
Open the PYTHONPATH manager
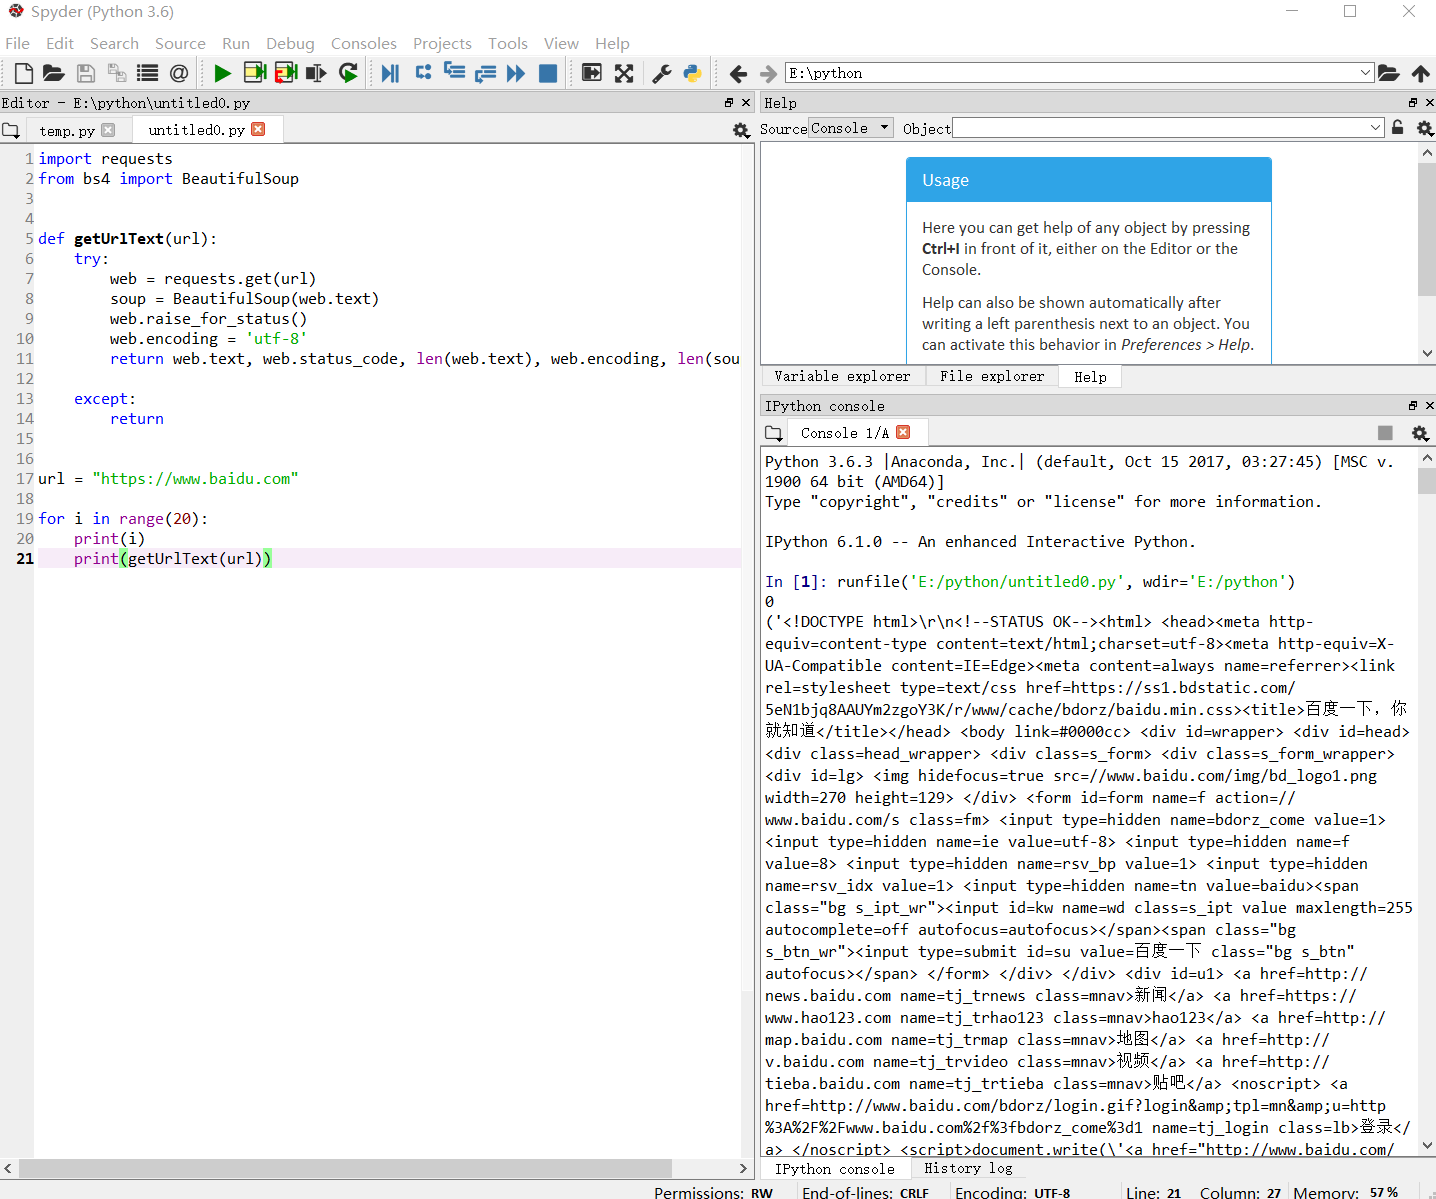pyautogui.click(x=692, y=73)
